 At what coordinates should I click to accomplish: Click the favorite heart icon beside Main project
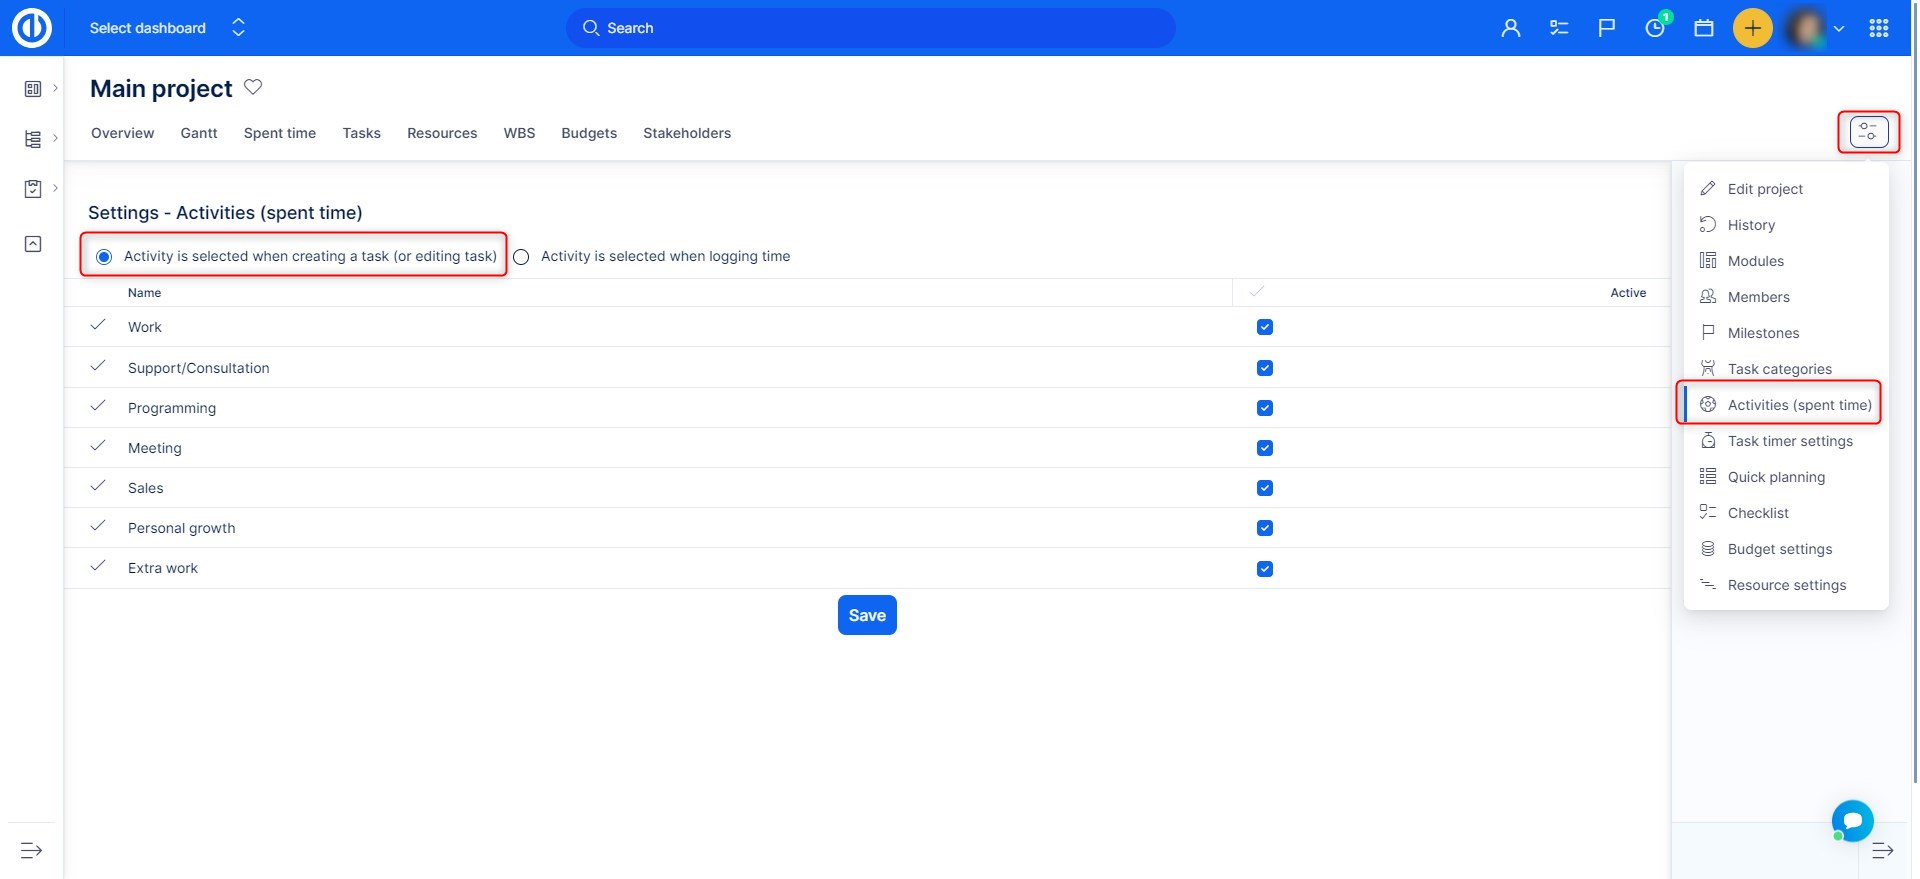tap(253, 88)
